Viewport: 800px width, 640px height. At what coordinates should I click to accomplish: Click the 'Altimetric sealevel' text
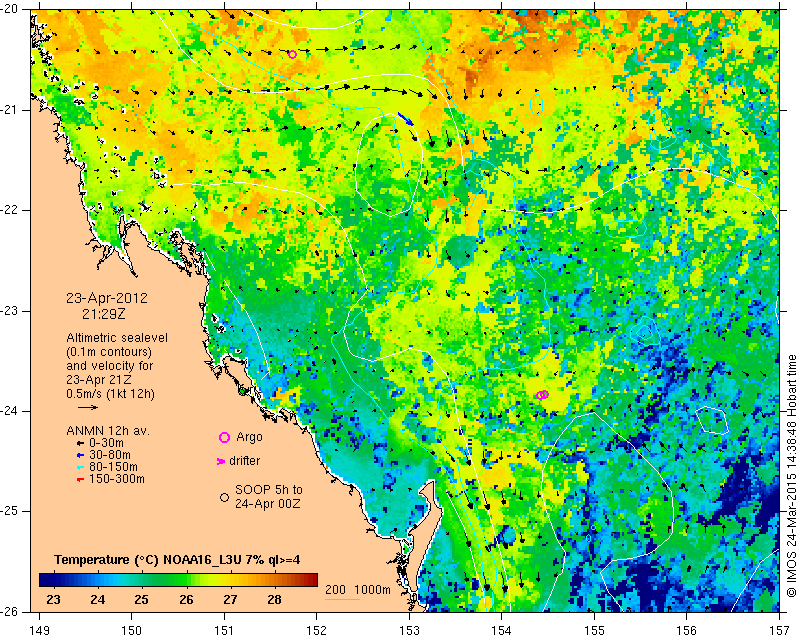pos(117,338)
